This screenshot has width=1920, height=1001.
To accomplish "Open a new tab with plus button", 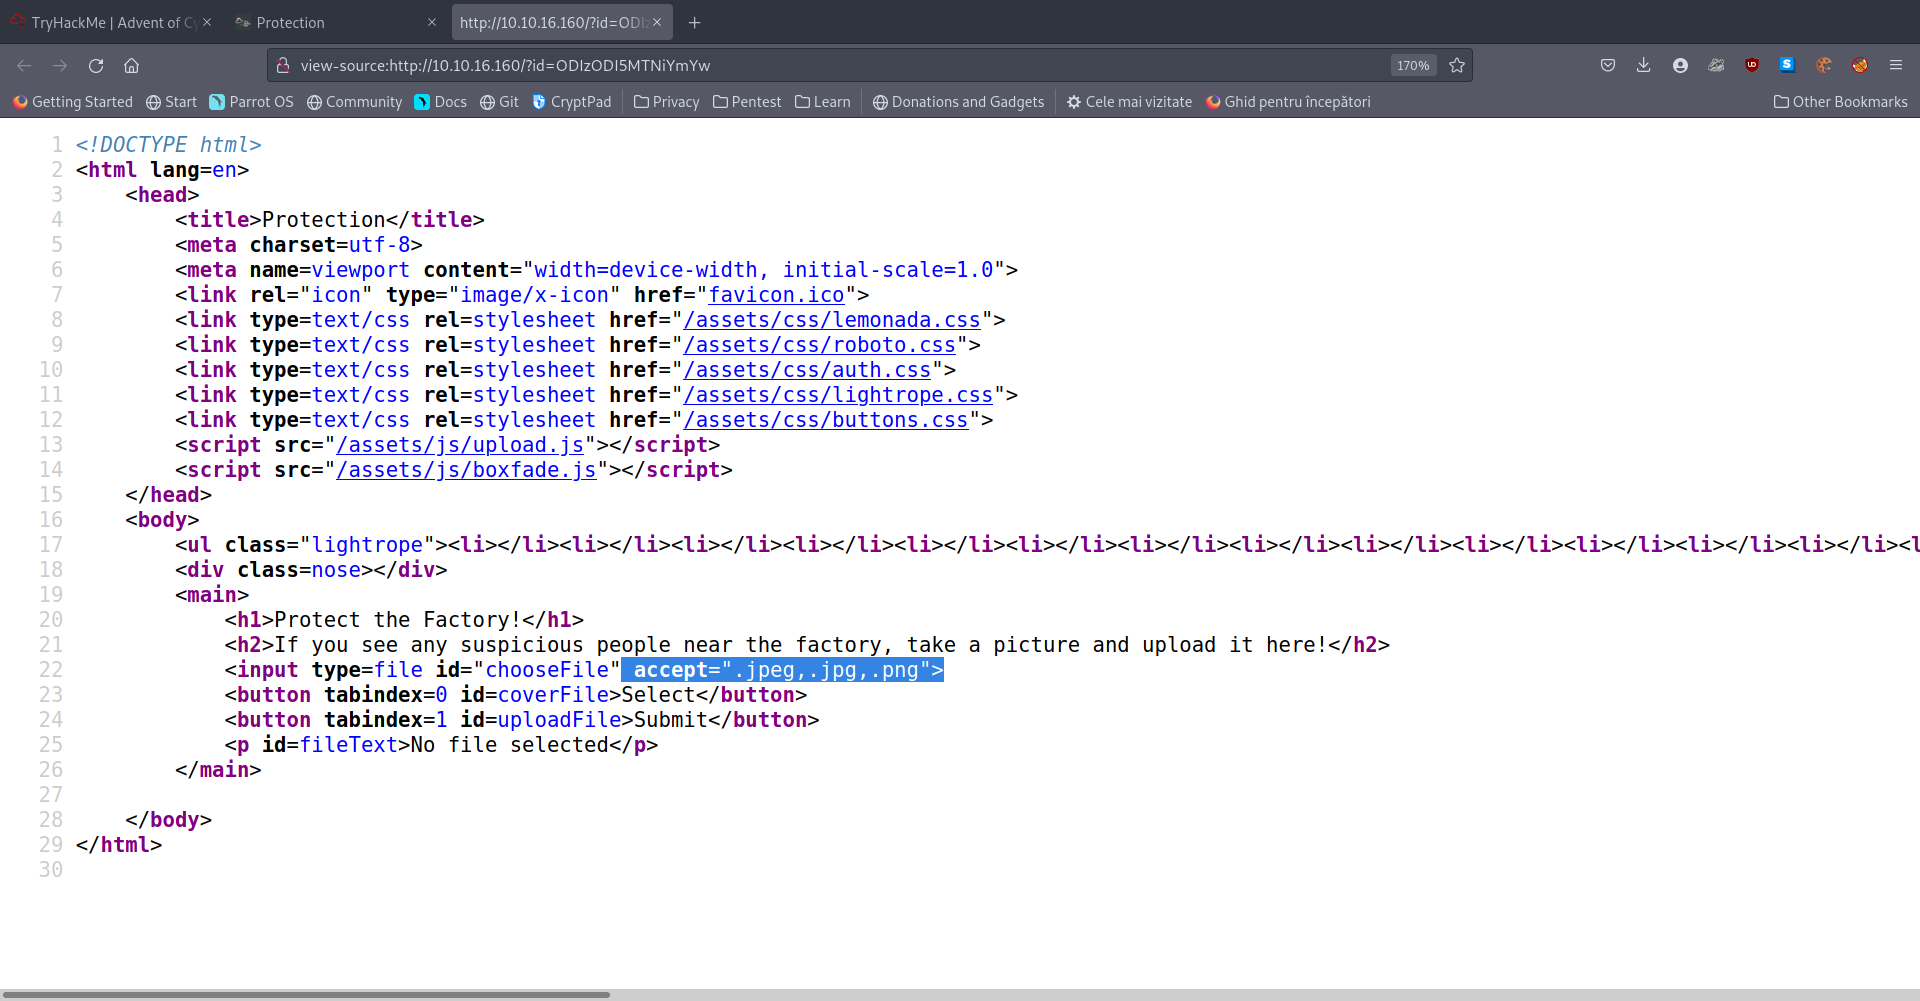I will [x=695, y=22].
